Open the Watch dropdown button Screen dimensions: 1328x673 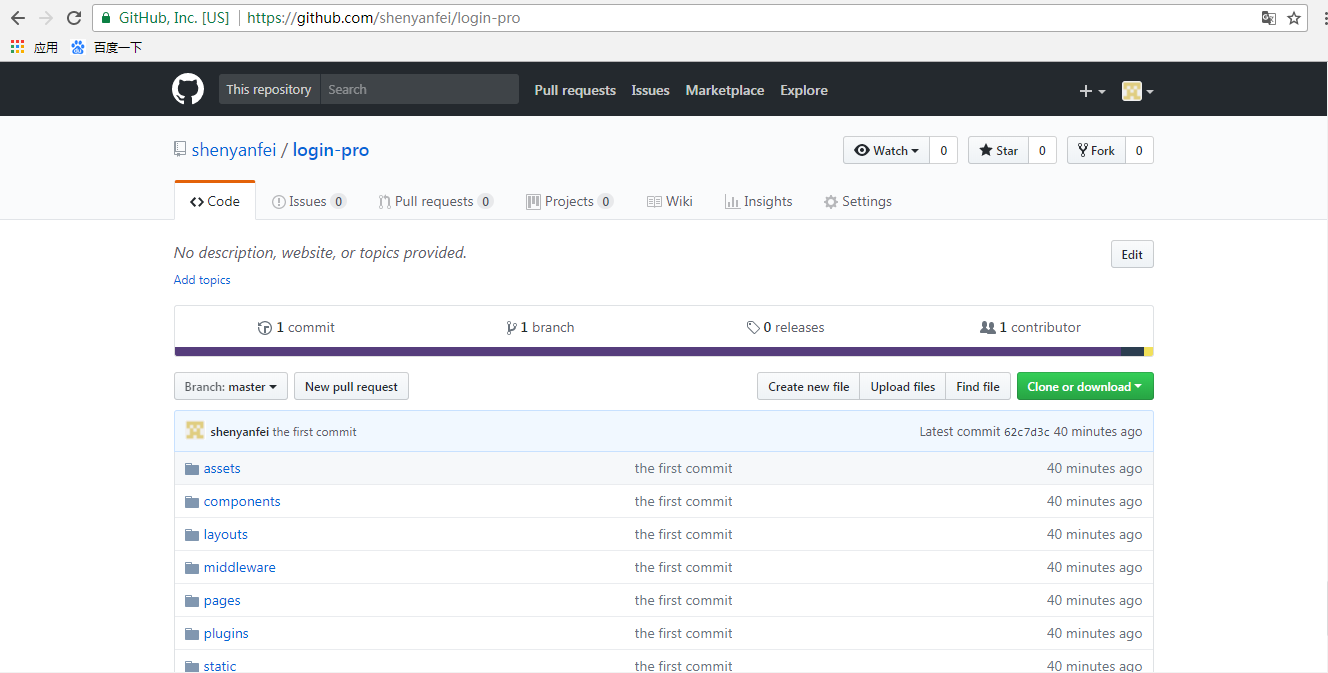886,150
